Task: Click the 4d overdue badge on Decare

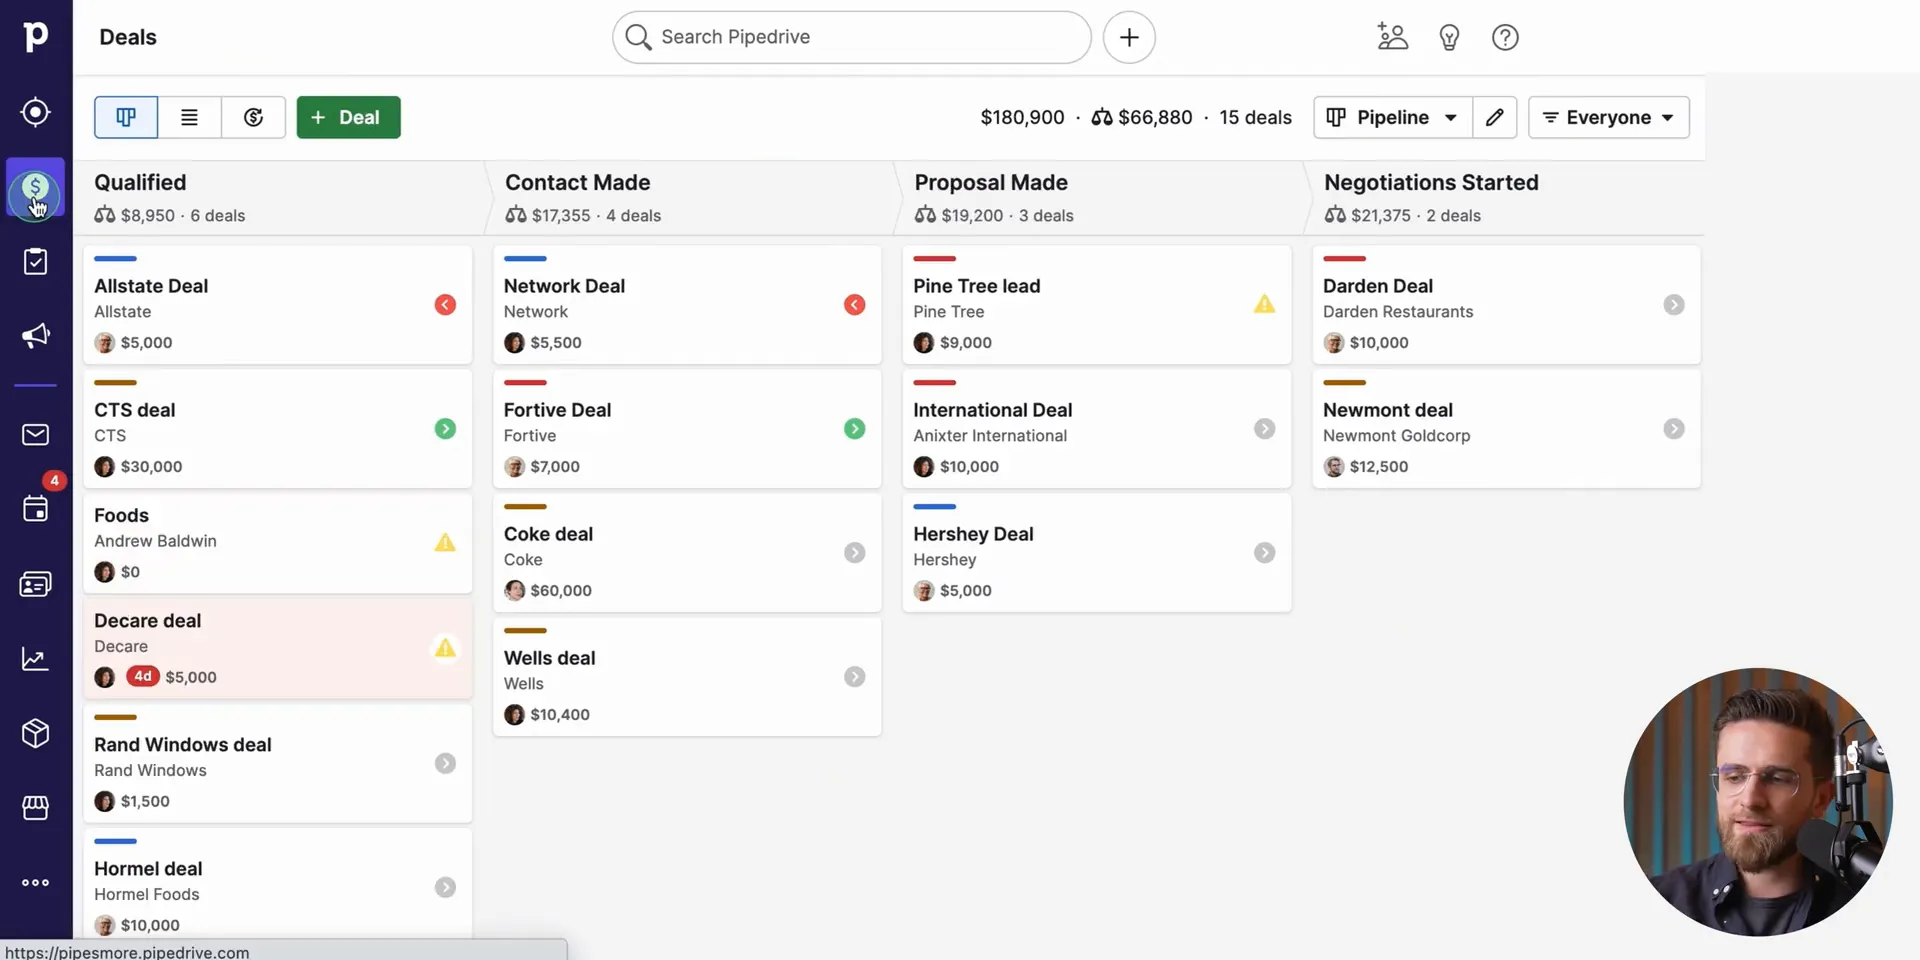Action: coord(143,676)
